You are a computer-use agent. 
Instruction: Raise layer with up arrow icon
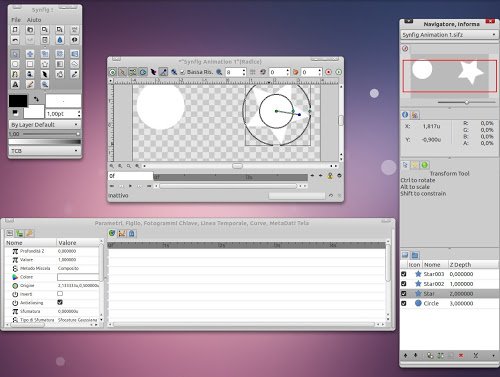click(x=405, y=356)
